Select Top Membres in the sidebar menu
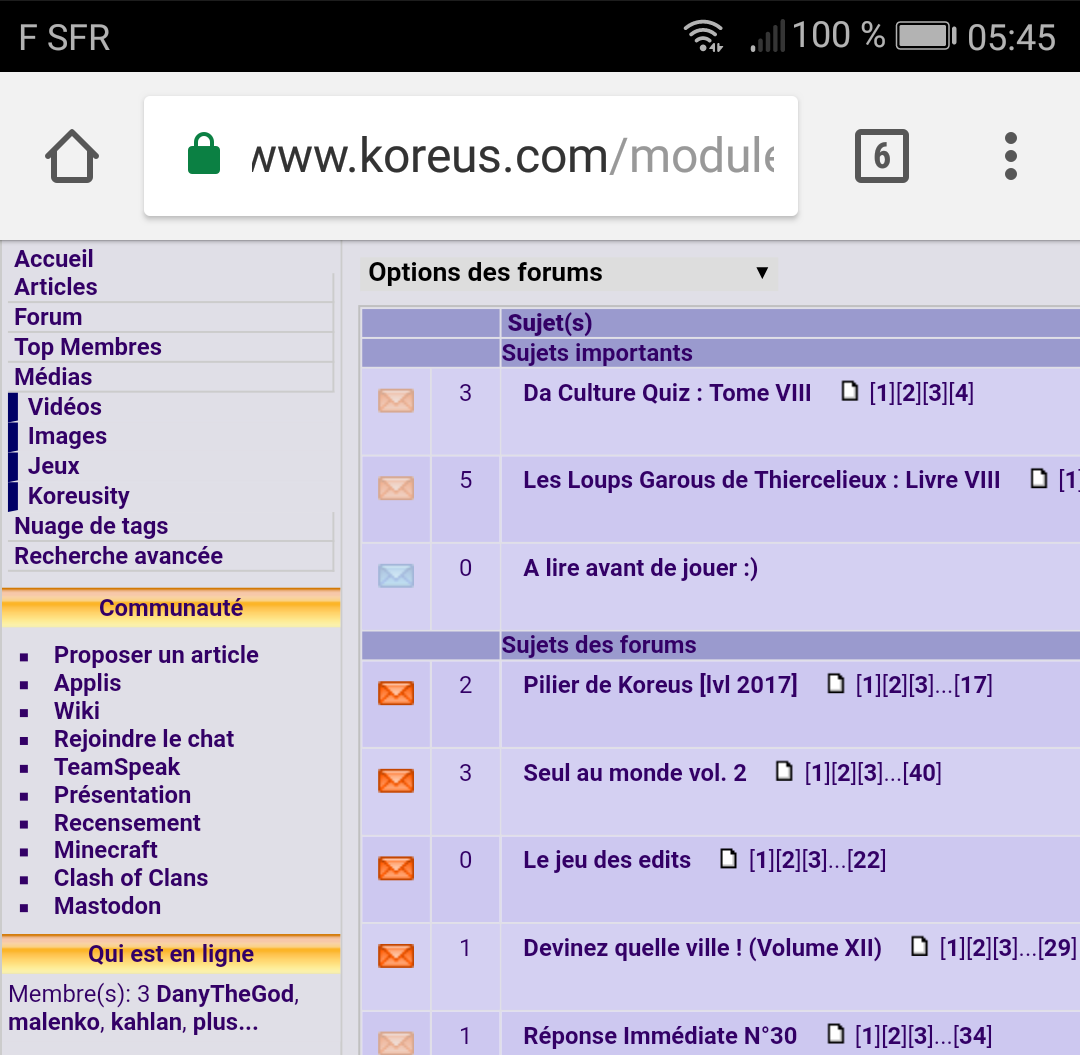Image resolution: width=1080 pixels, height=1055 pixels. tap(88, 347)
